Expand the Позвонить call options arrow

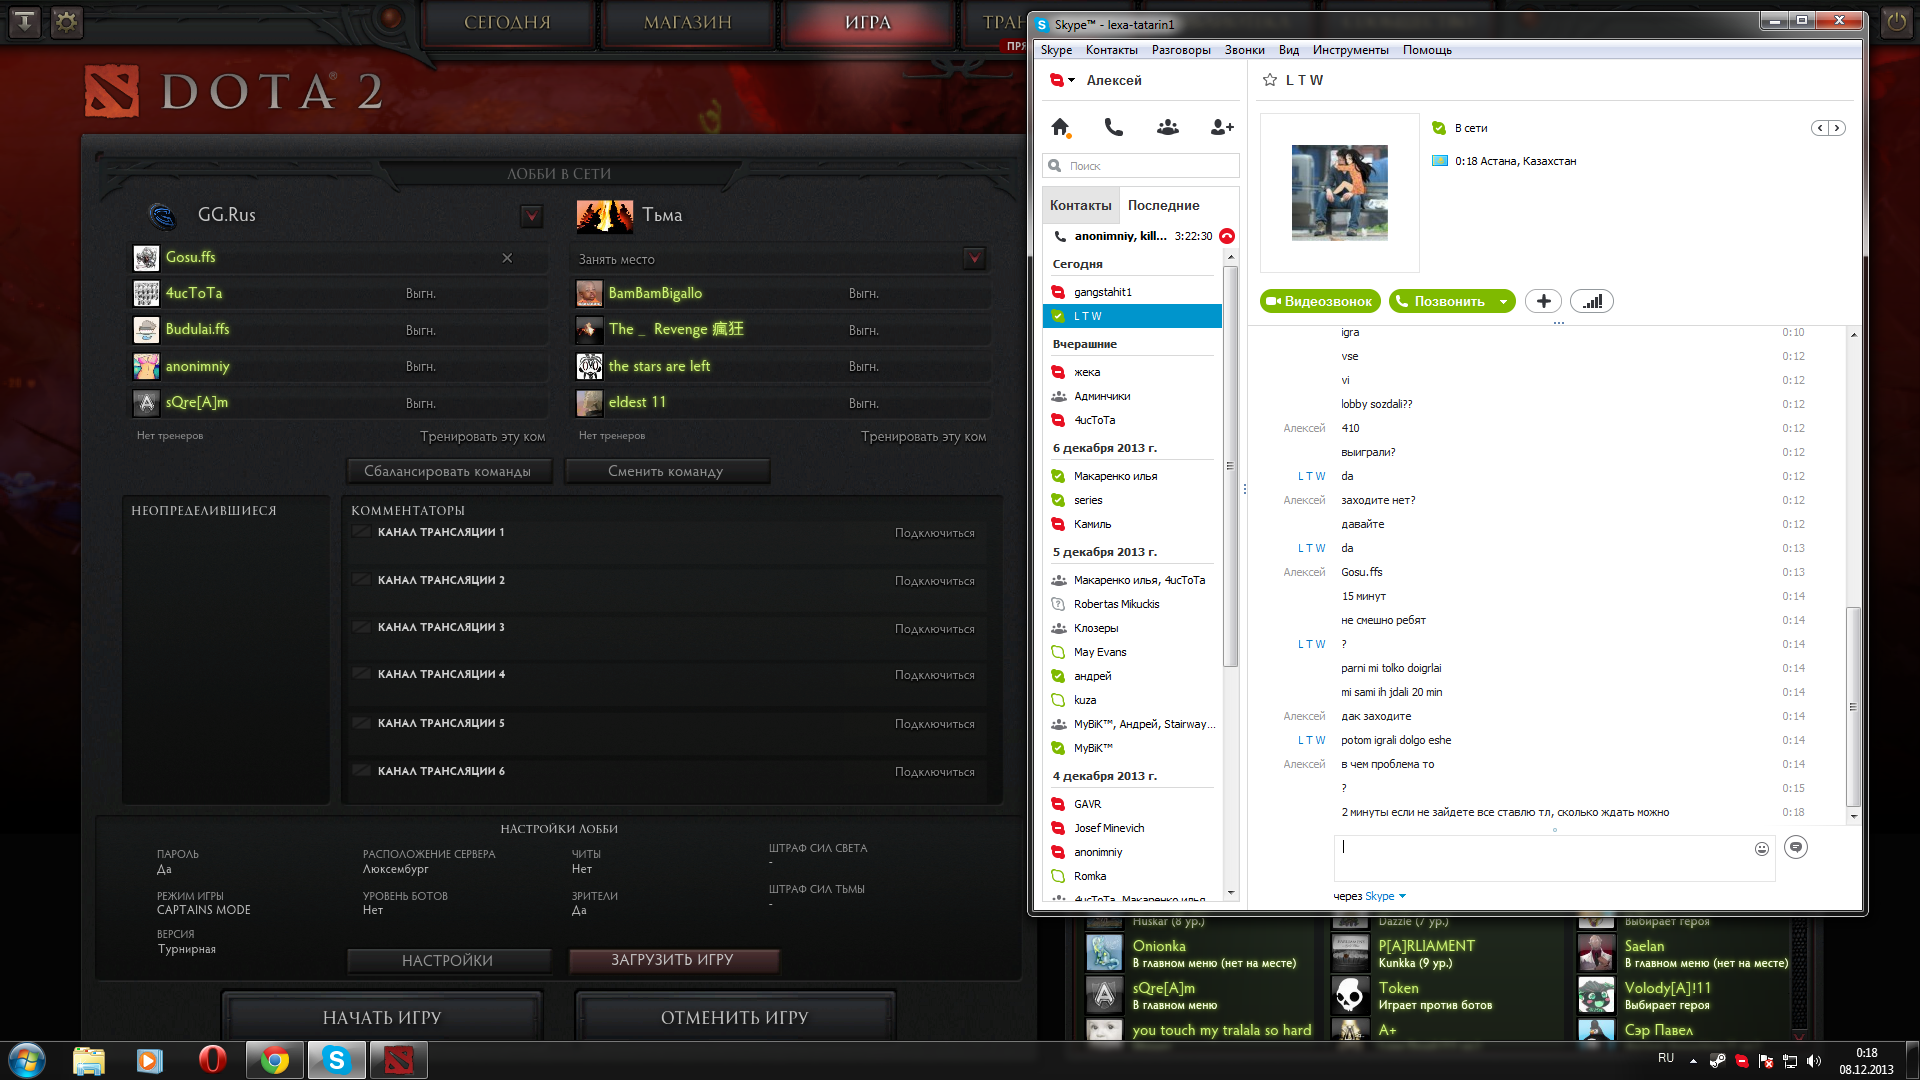(x=1503, y=302)
